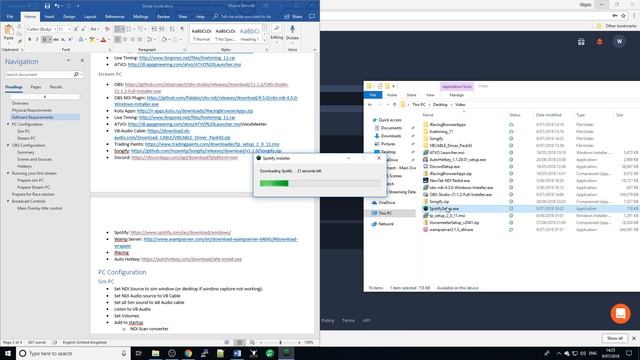Click the Share button in Word
The height and width of the screenshot is (360, 640).
tap(293, 17)
